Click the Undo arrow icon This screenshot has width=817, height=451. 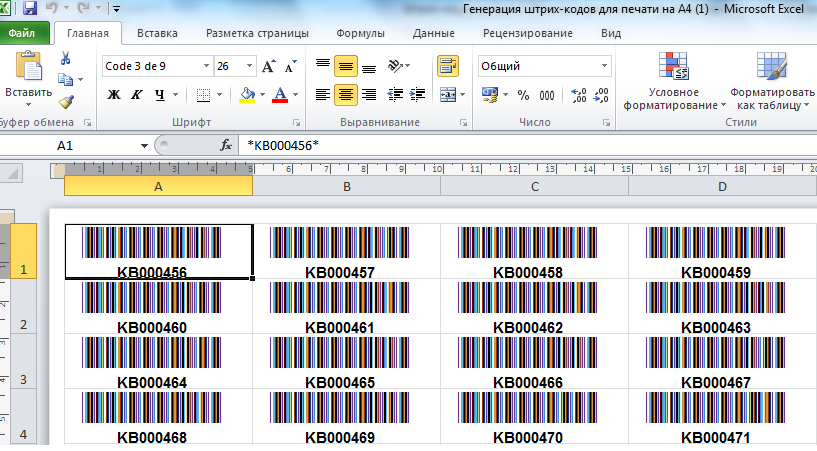click(x=52, y=7)
